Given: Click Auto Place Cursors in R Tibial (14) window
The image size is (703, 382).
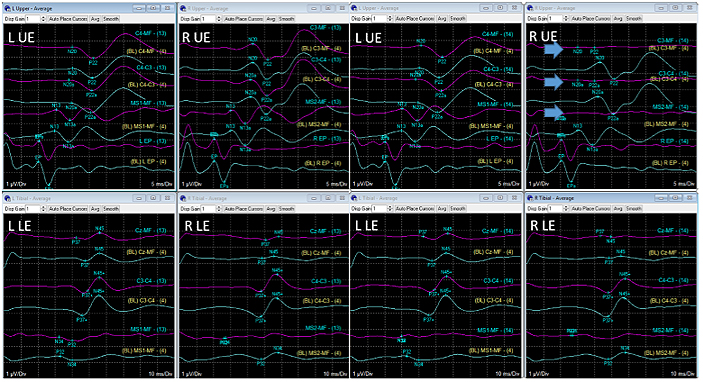Looking at the screenshot, I should 590,208.
